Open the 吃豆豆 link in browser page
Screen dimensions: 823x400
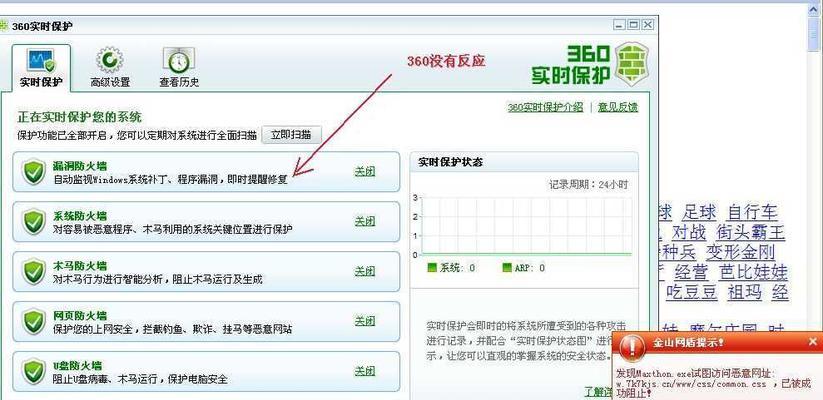click(692, 292)
